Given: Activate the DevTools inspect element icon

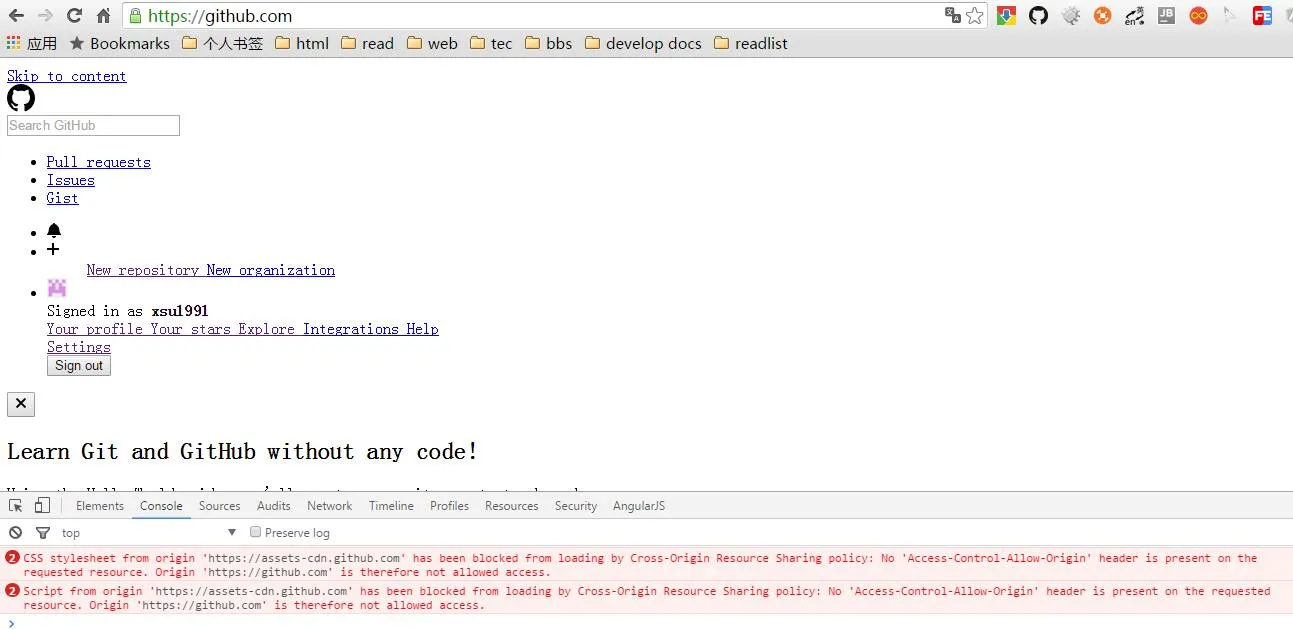Looking at the screenshot, I should tap(16, 506).
